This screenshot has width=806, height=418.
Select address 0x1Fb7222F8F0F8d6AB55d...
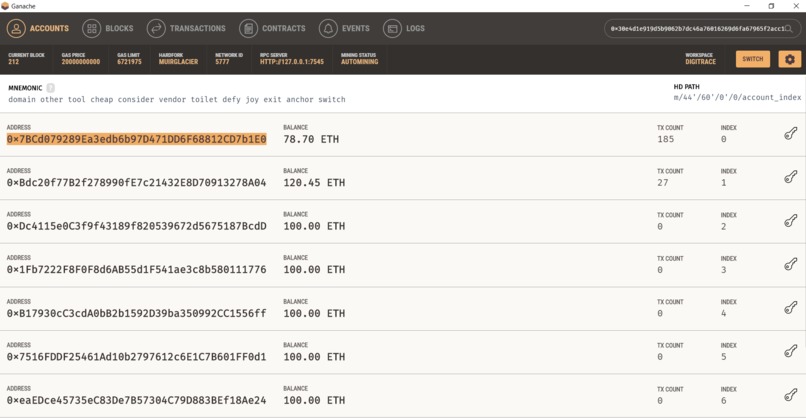pyautogui.click(x=136, y=269)
